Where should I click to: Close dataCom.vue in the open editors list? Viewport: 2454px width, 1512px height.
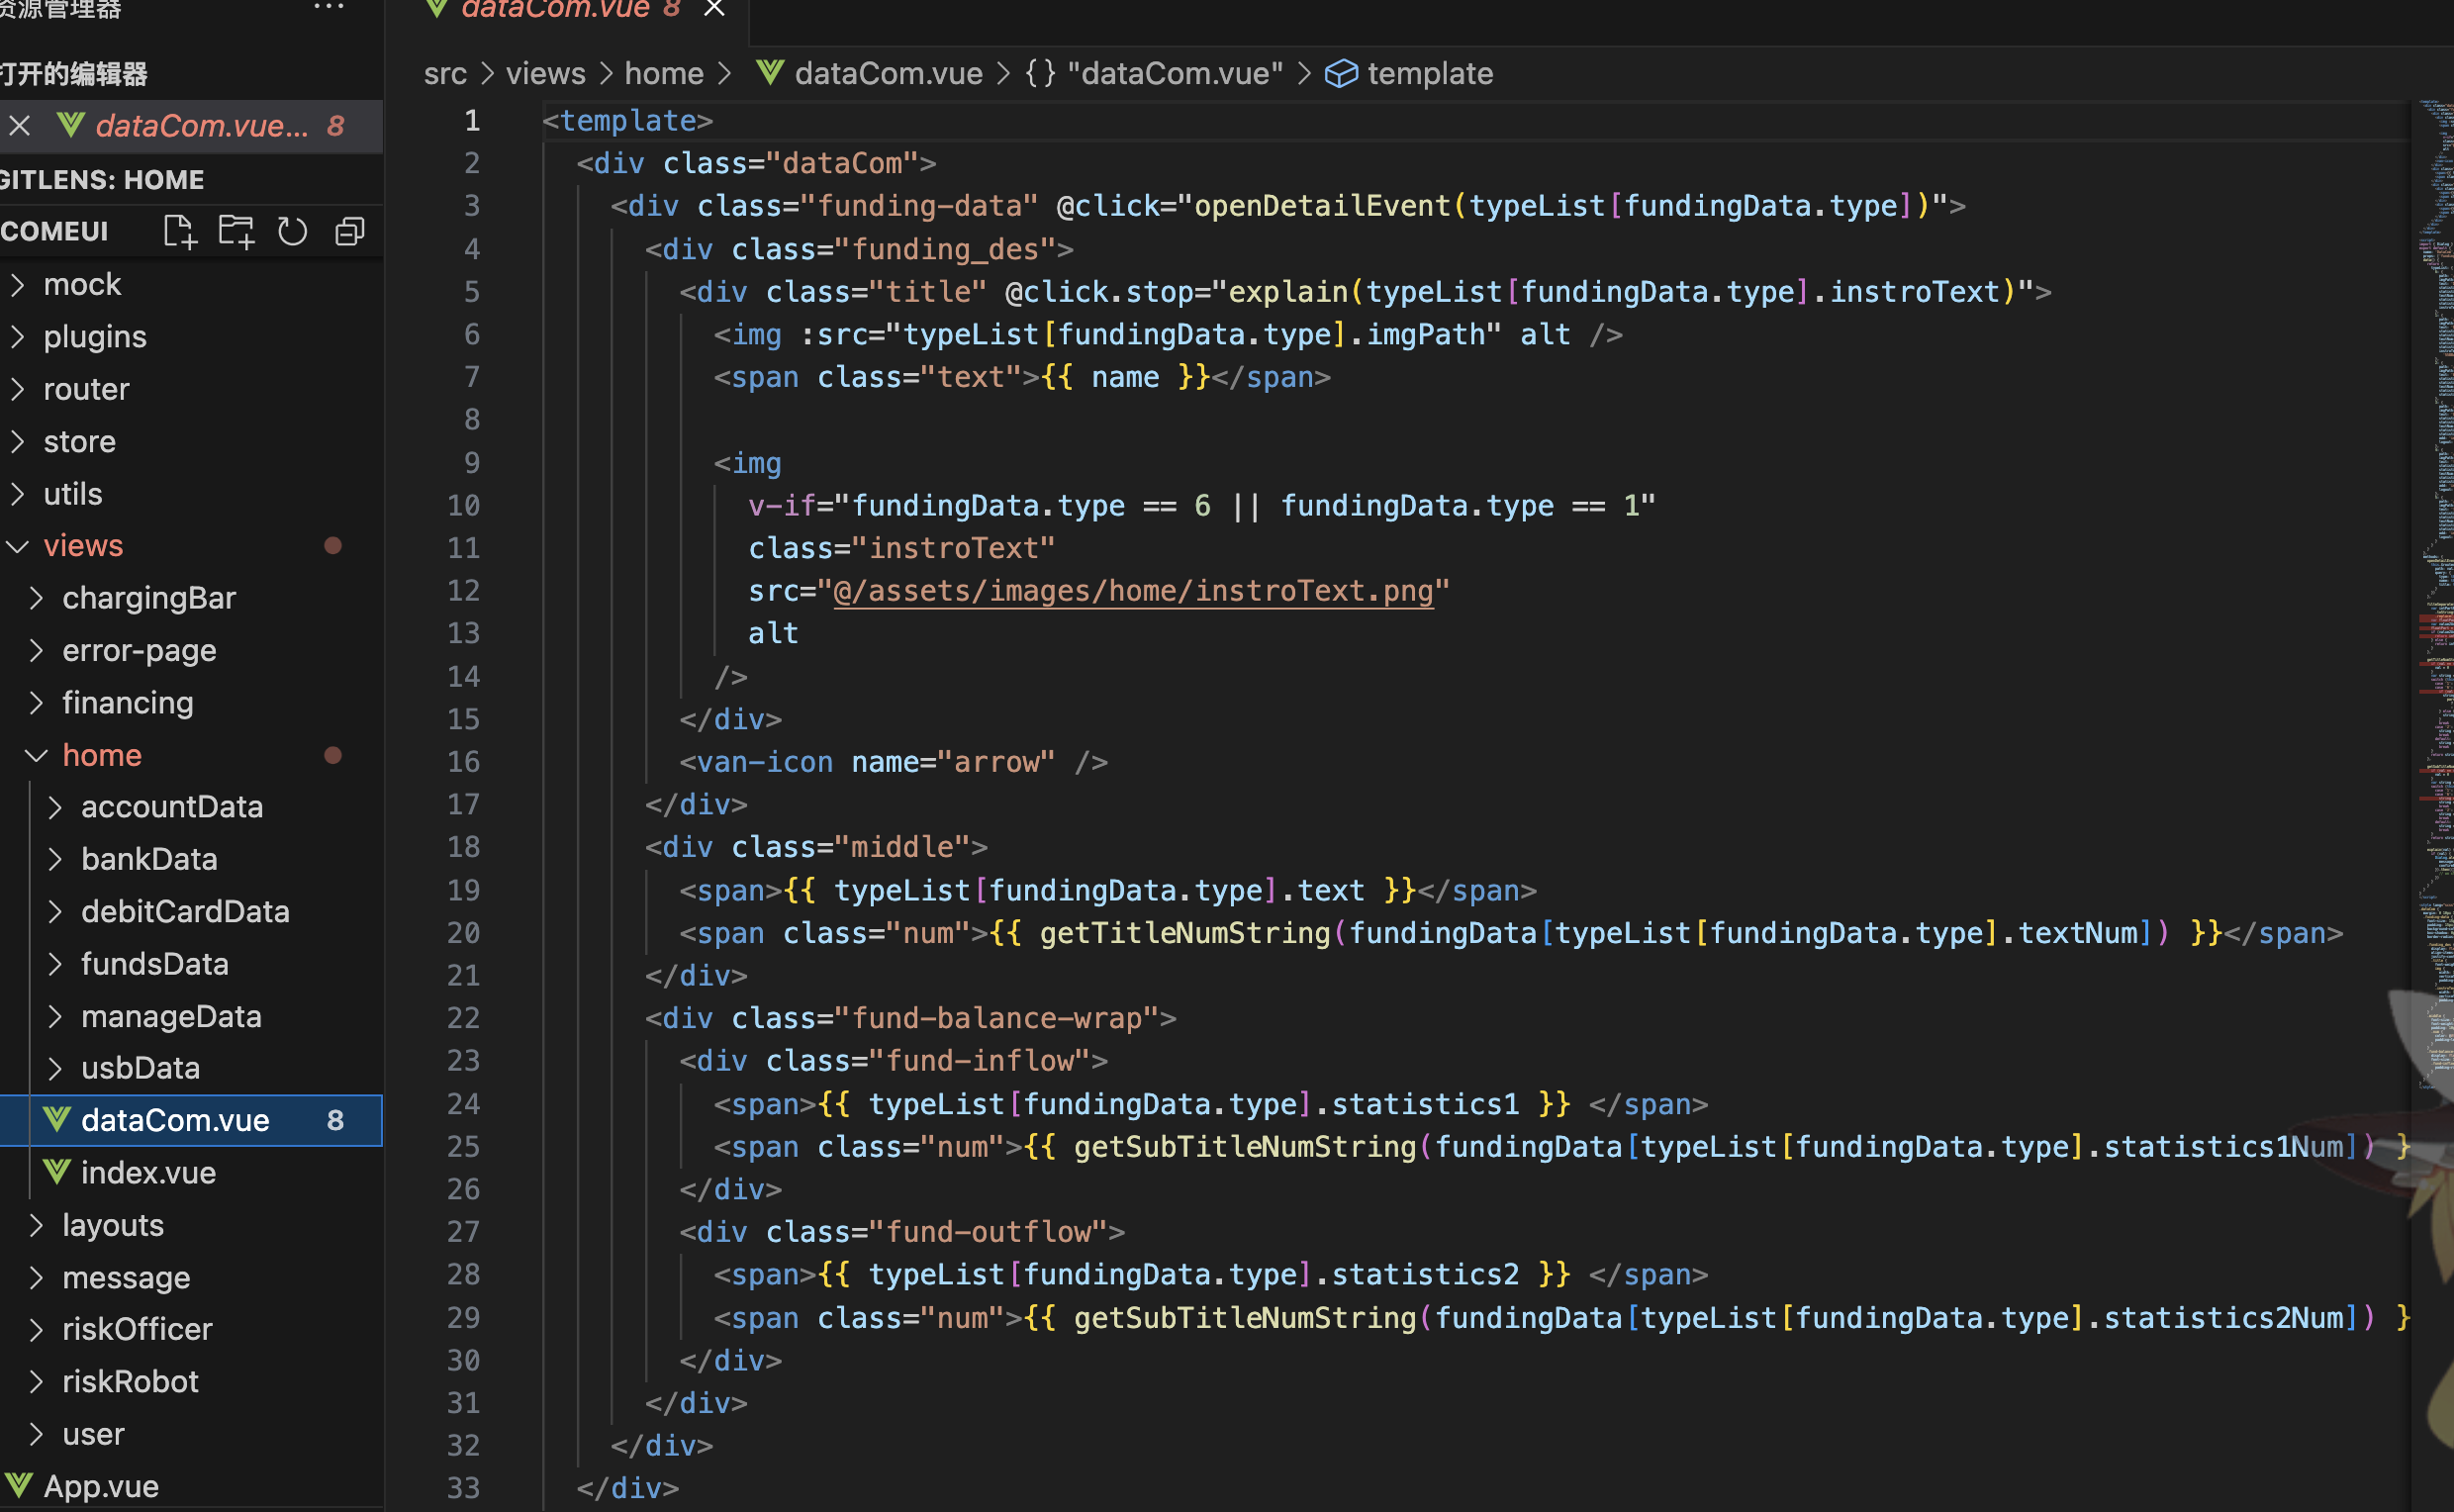(19, 126)
